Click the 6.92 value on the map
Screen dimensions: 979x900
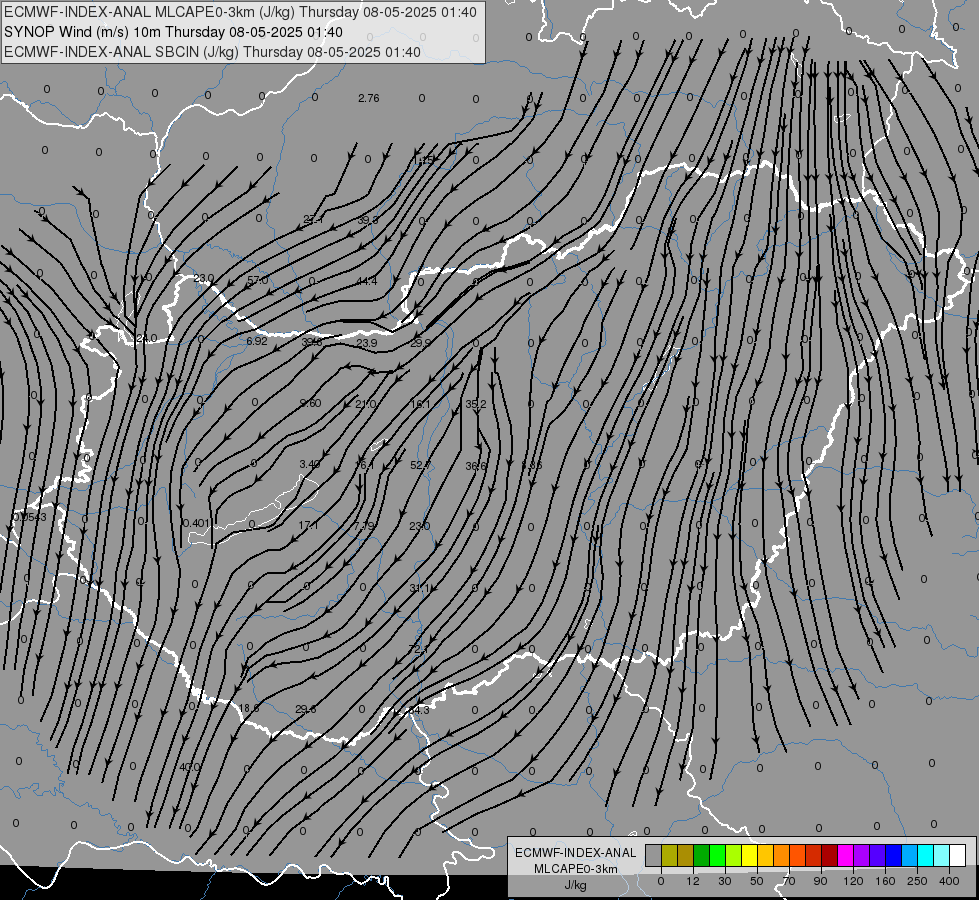pyautogui.click(x=257, y=341)
